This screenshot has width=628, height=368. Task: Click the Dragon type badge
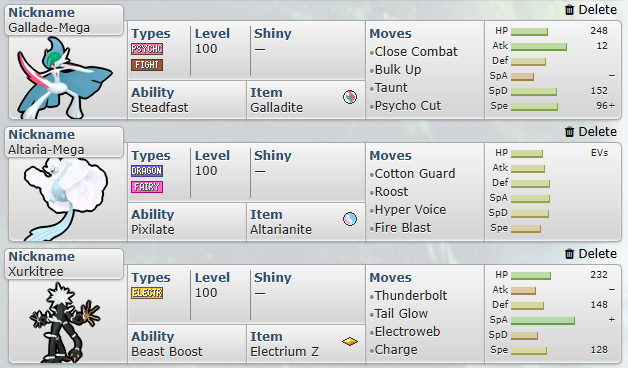(x=147, y=171)
